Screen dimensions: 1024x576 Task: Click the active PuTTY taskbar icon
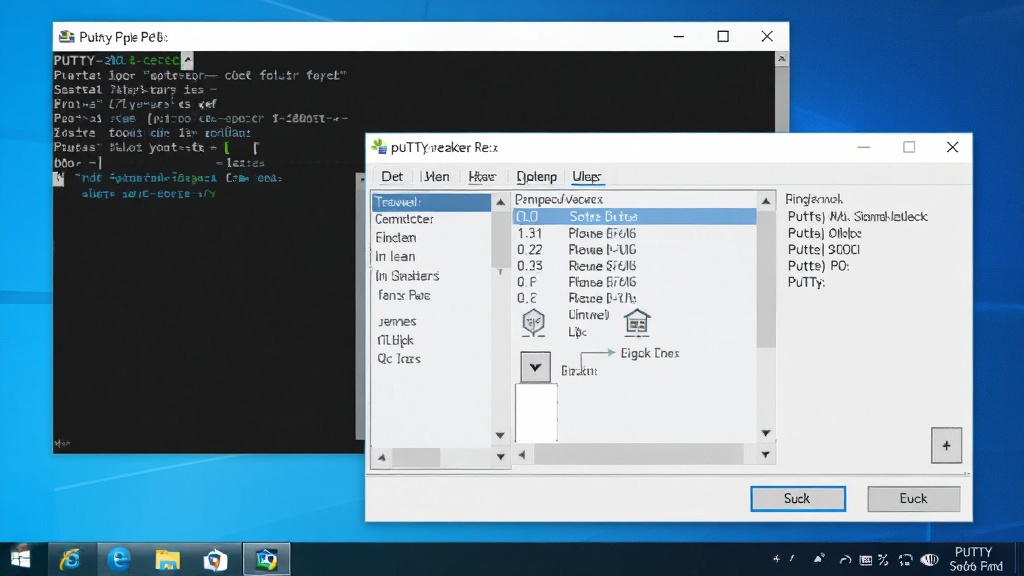pos(266,559)
